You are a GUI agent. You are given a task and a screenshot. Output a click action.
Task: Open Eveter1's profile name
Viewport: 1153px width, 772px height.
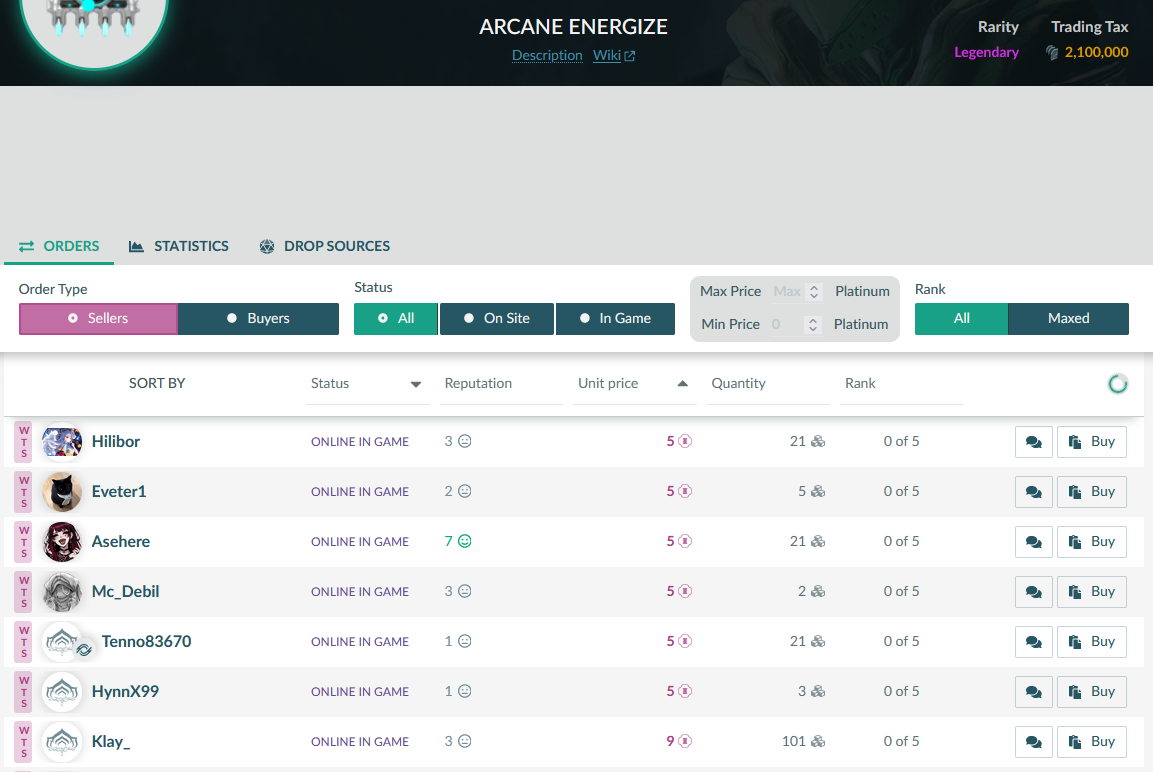pos(119,491)
